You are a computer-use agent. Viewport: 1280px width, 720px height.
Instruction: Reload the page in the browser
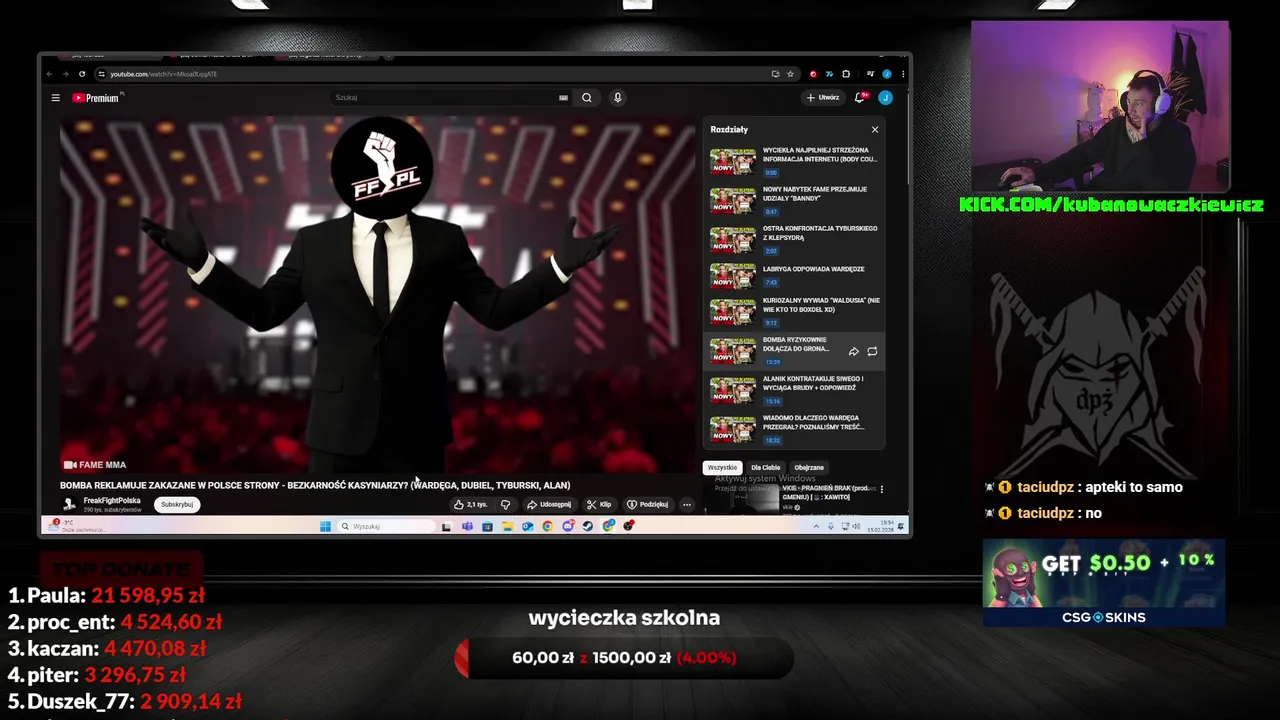click(82, 74)
